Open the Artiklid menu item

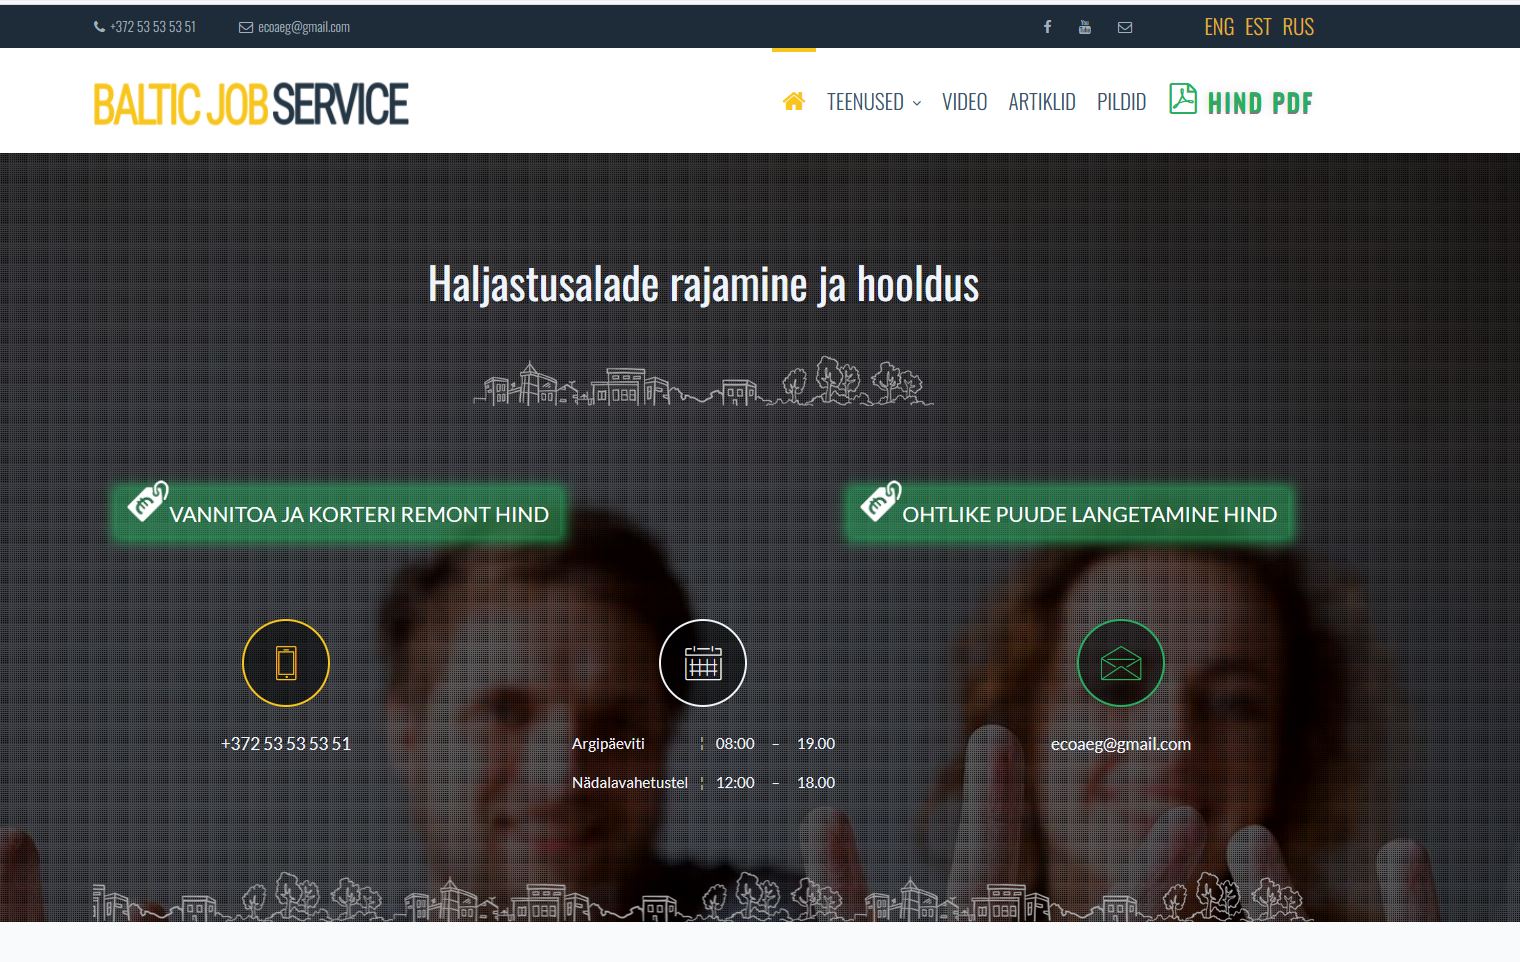tap(1041, 102)
